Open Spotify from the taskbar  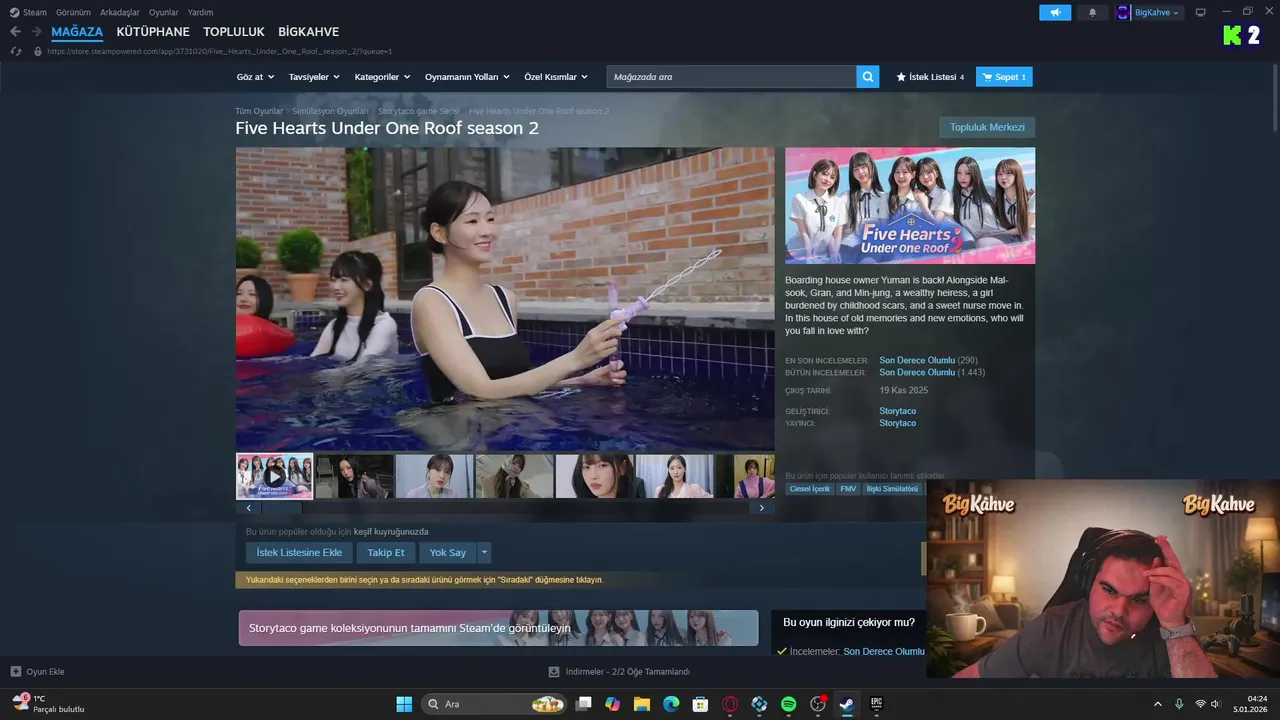tap(788, 704)
